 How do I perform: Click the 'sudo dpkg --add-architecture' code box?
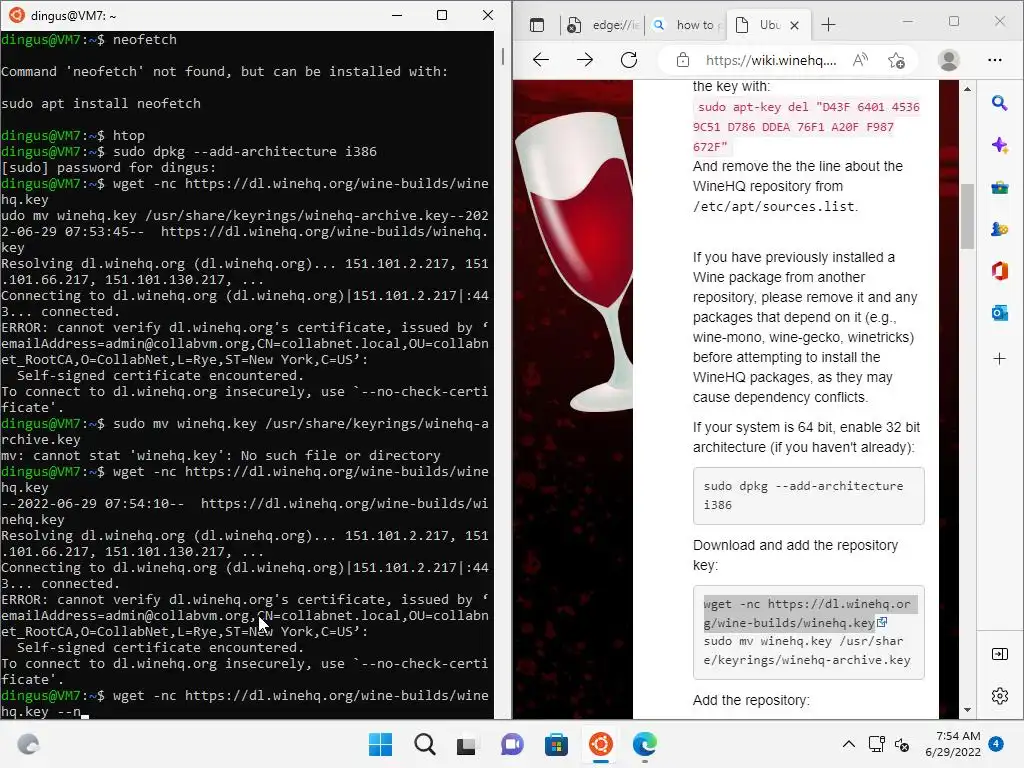point(808,496)
